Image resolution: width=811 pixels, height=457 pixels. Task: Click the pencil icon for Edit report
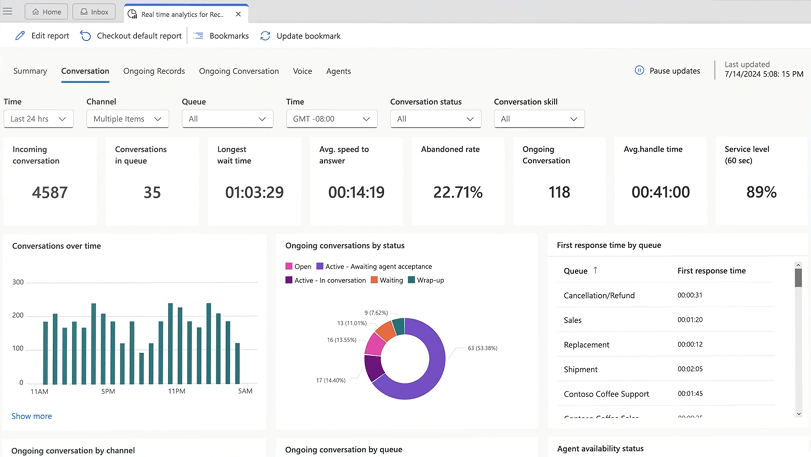[x=20, y=36]
